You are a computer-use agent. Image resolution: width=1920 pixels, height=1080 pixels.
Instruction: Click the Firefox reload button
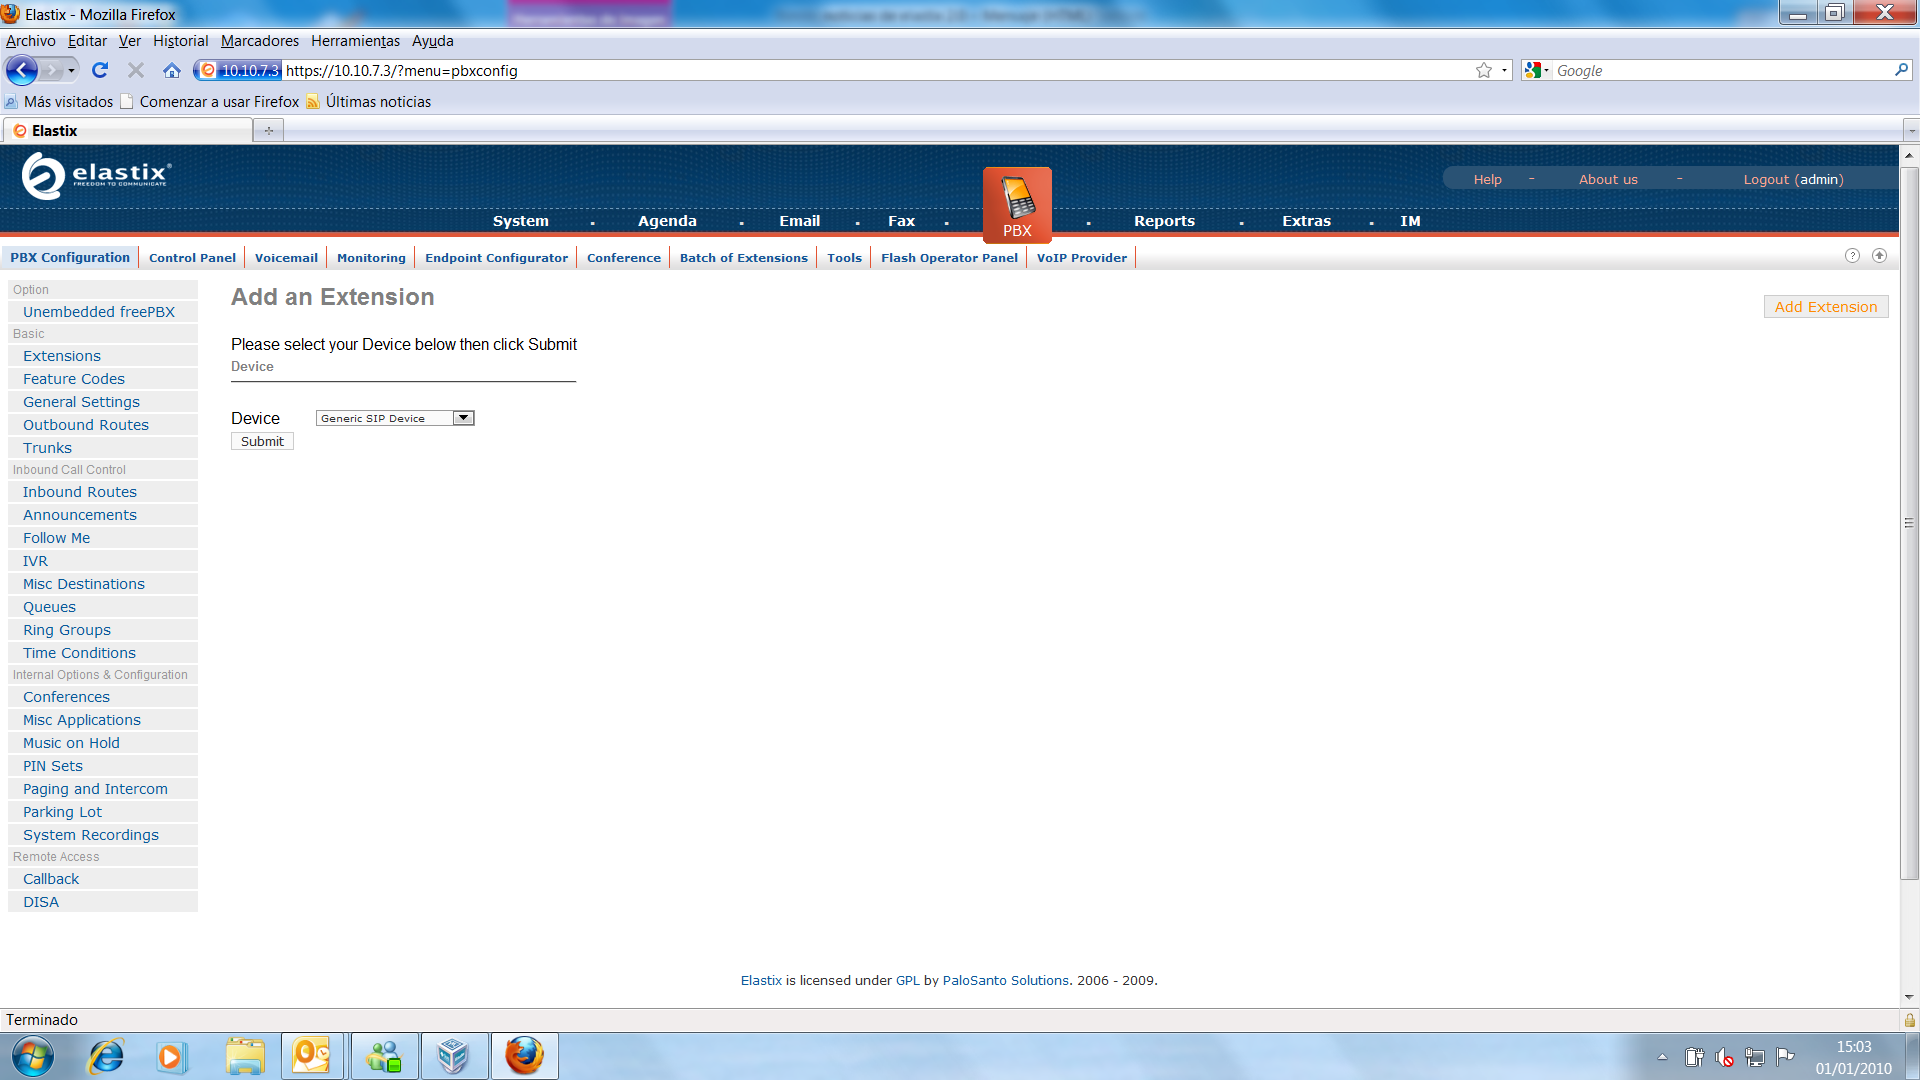pyautogui.click(x=100, y=70)
